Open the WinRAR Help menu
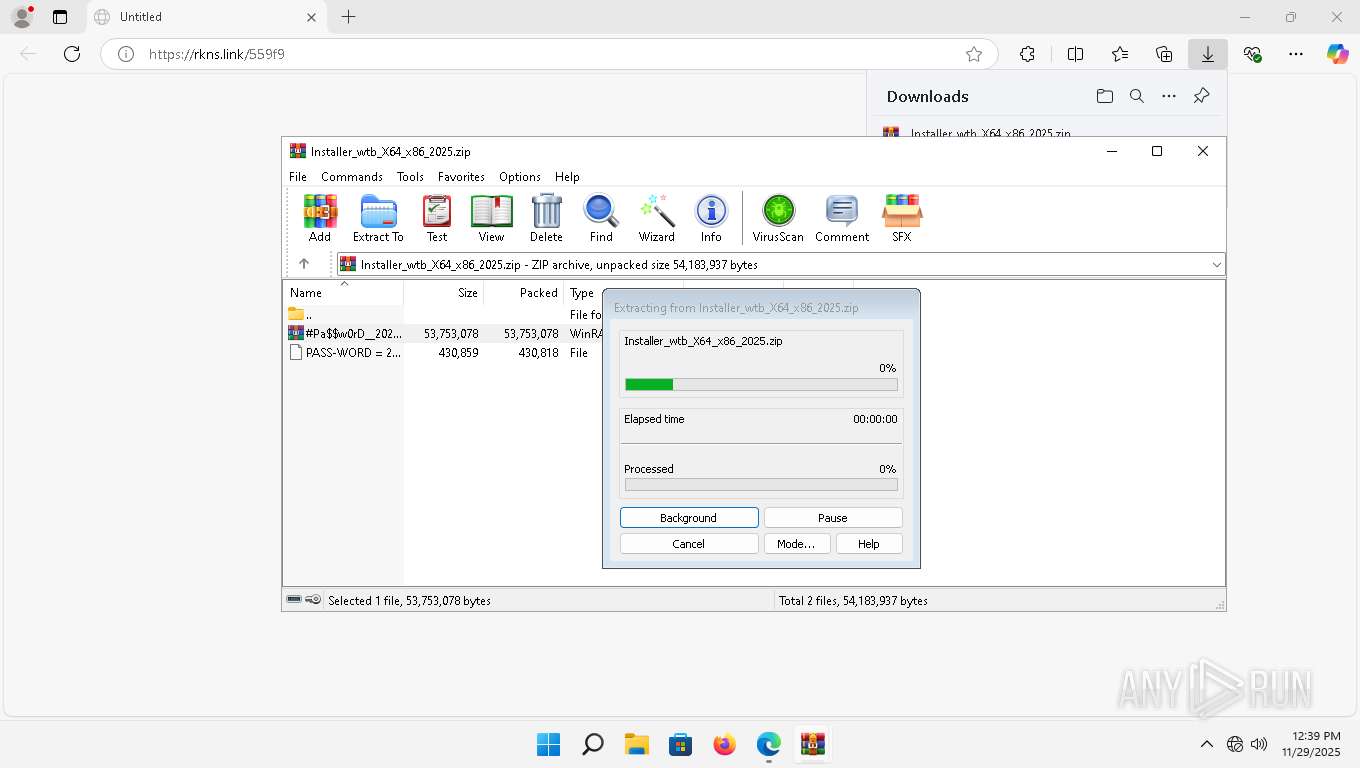 click(x=567, y=176)
